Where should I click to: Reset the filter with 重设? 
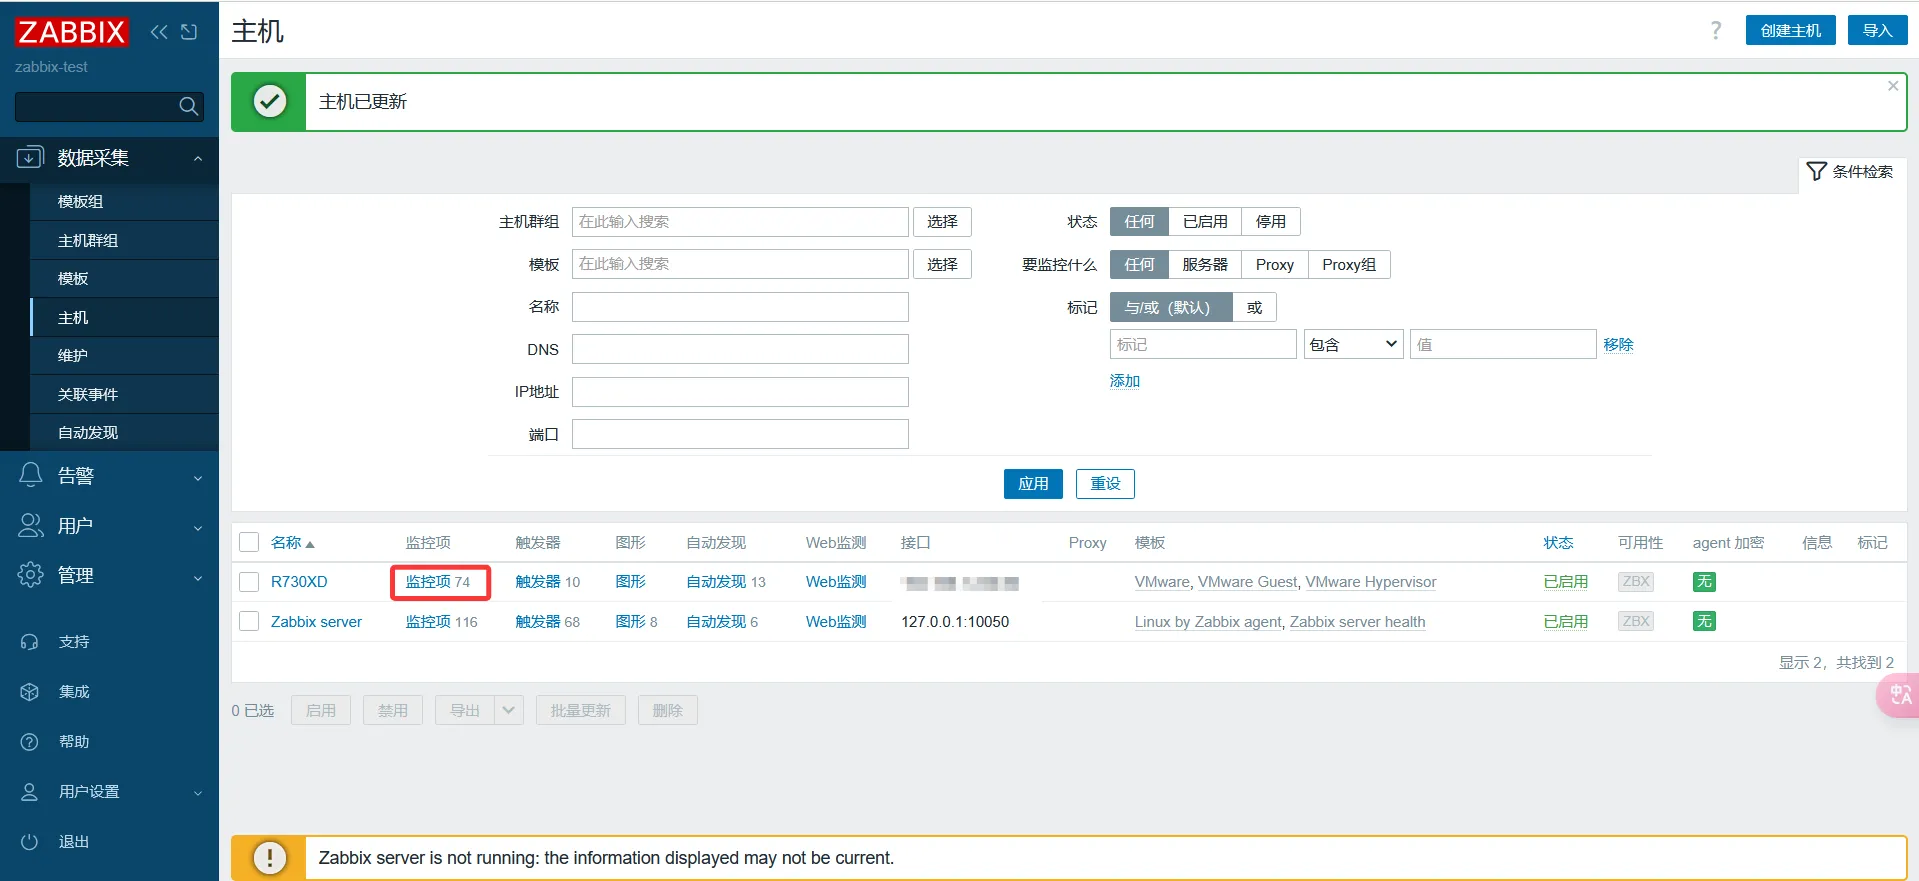1105,484
